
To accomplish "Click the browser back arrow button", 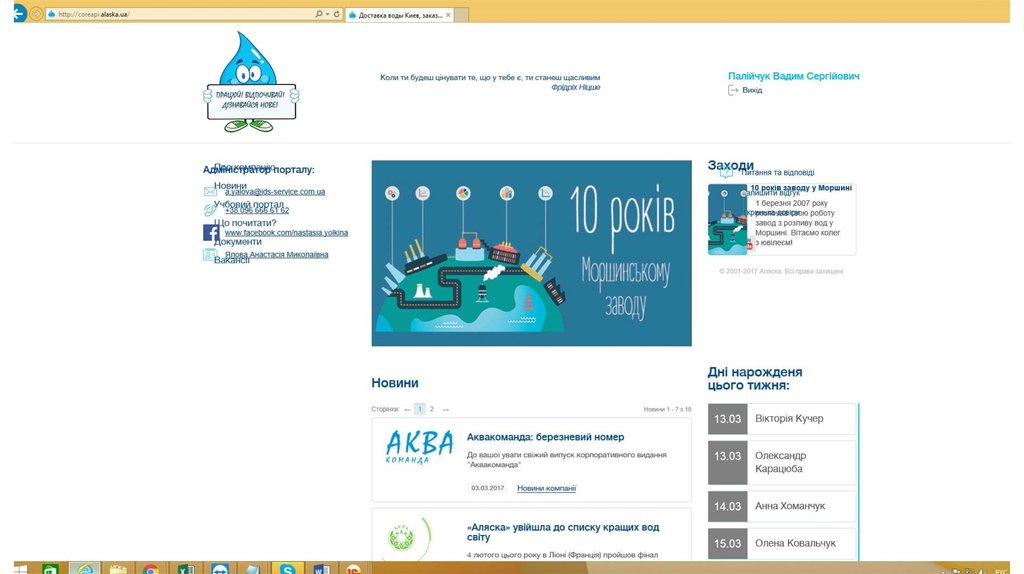I will tap(19, 14).
